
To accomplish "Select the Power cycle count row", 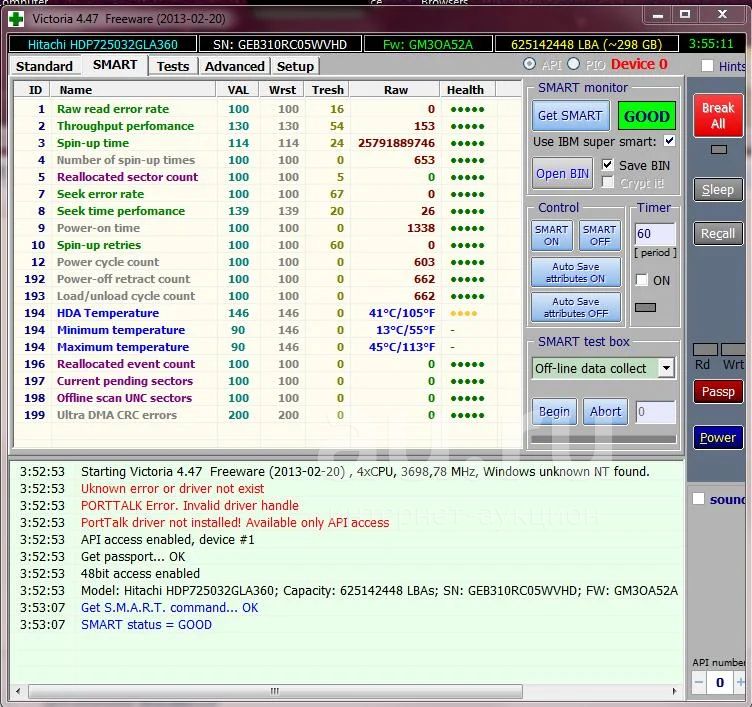I will pos(268,262).
